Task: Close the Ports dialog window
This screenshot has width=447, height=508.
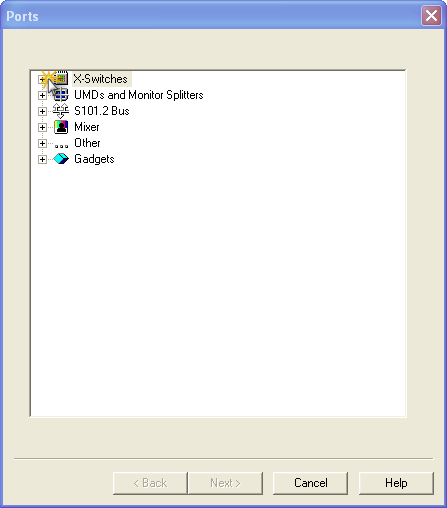Action: tap(431, 15)
